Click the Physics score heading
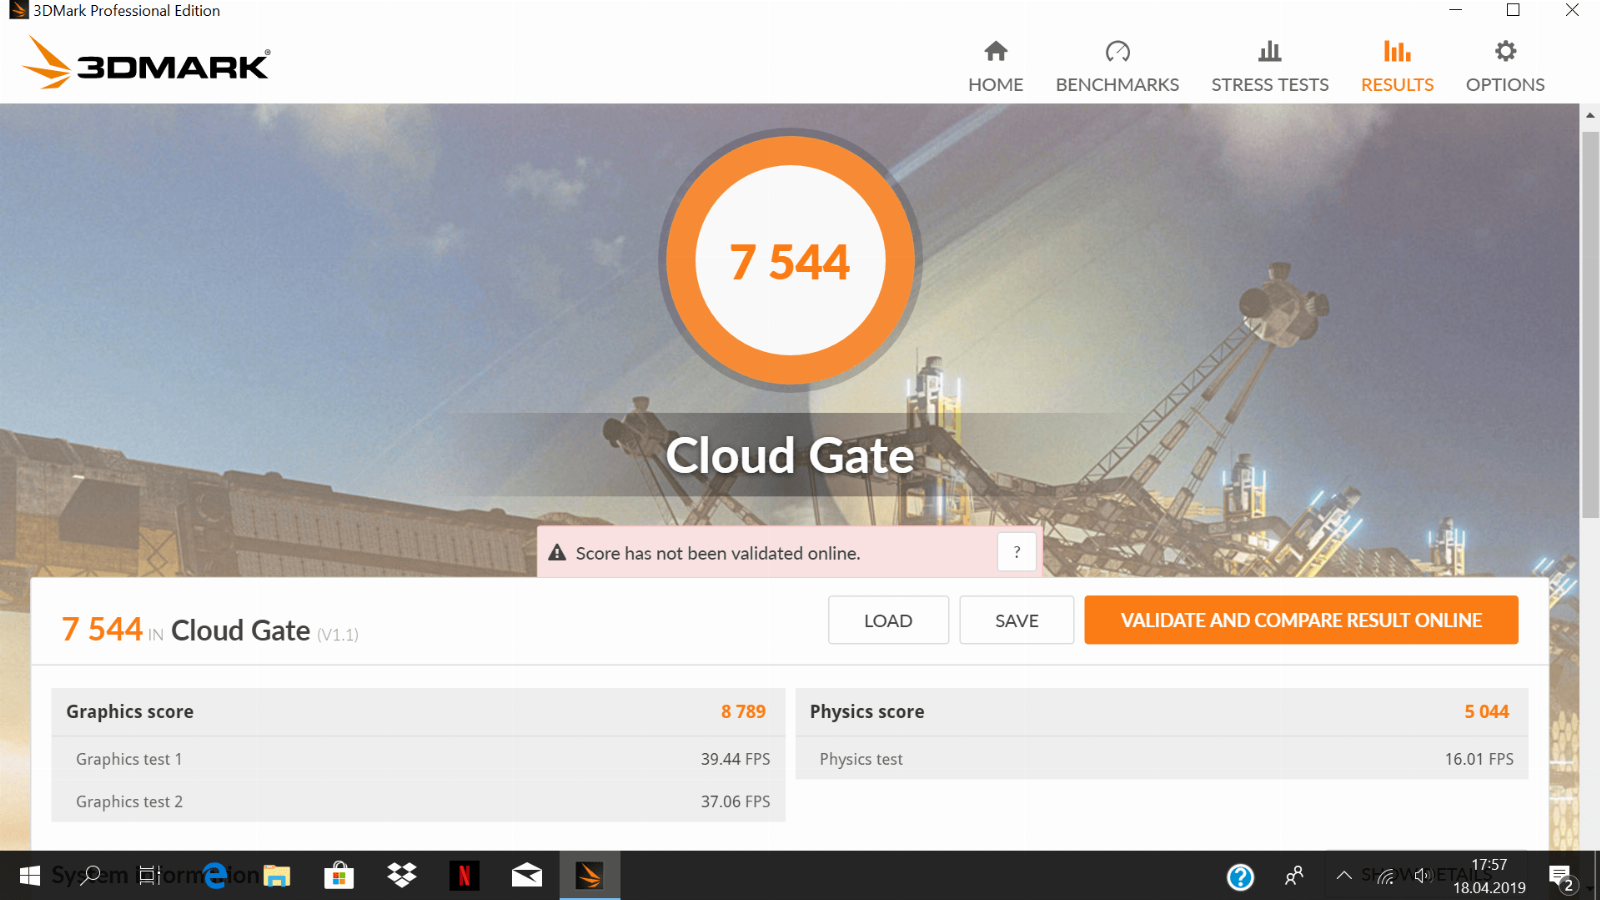Image resolution: width=1600 pixels, height=900 pixels. [867, 711]
